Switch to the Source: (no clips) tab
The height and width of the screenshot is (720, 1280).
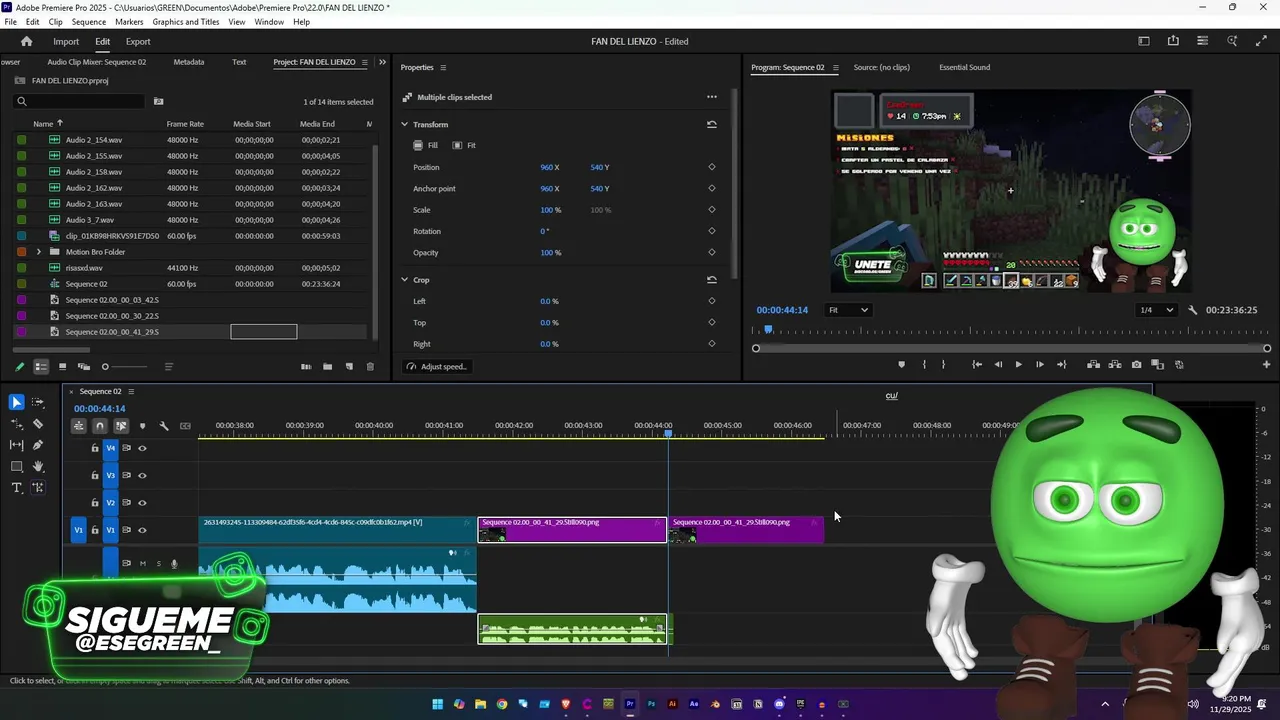[x=881, y=68]
